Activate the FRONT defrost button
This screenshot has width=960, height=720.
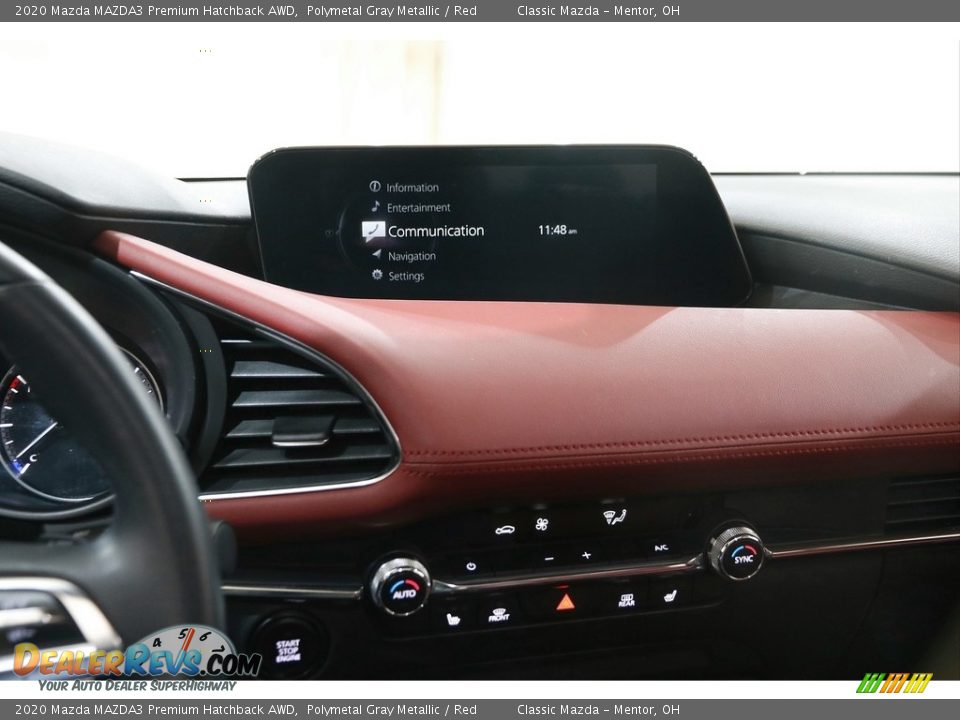pos(499,615)
